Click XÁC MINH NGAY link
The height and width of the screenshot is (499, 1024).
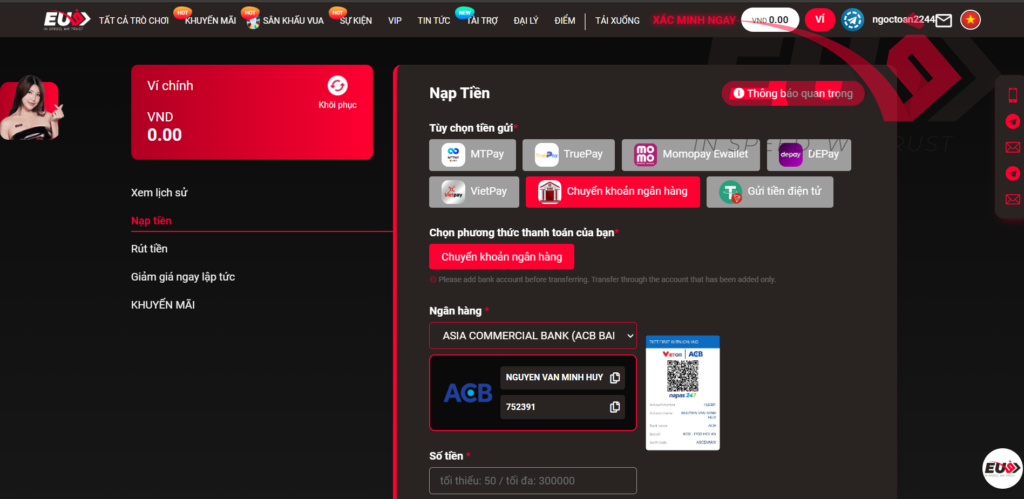pyautogui.click(x=694, y=20)
